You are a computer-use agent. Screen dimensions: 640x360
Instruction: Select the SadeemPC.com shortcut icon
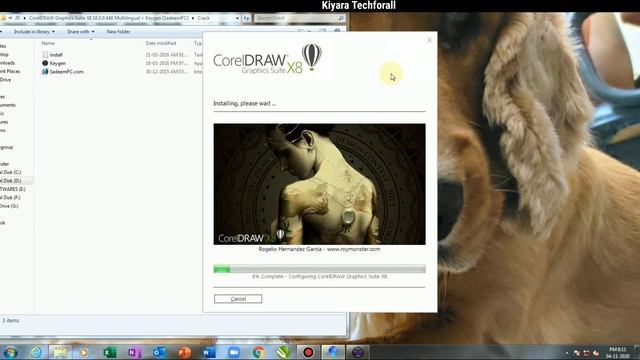coord(45,71)
